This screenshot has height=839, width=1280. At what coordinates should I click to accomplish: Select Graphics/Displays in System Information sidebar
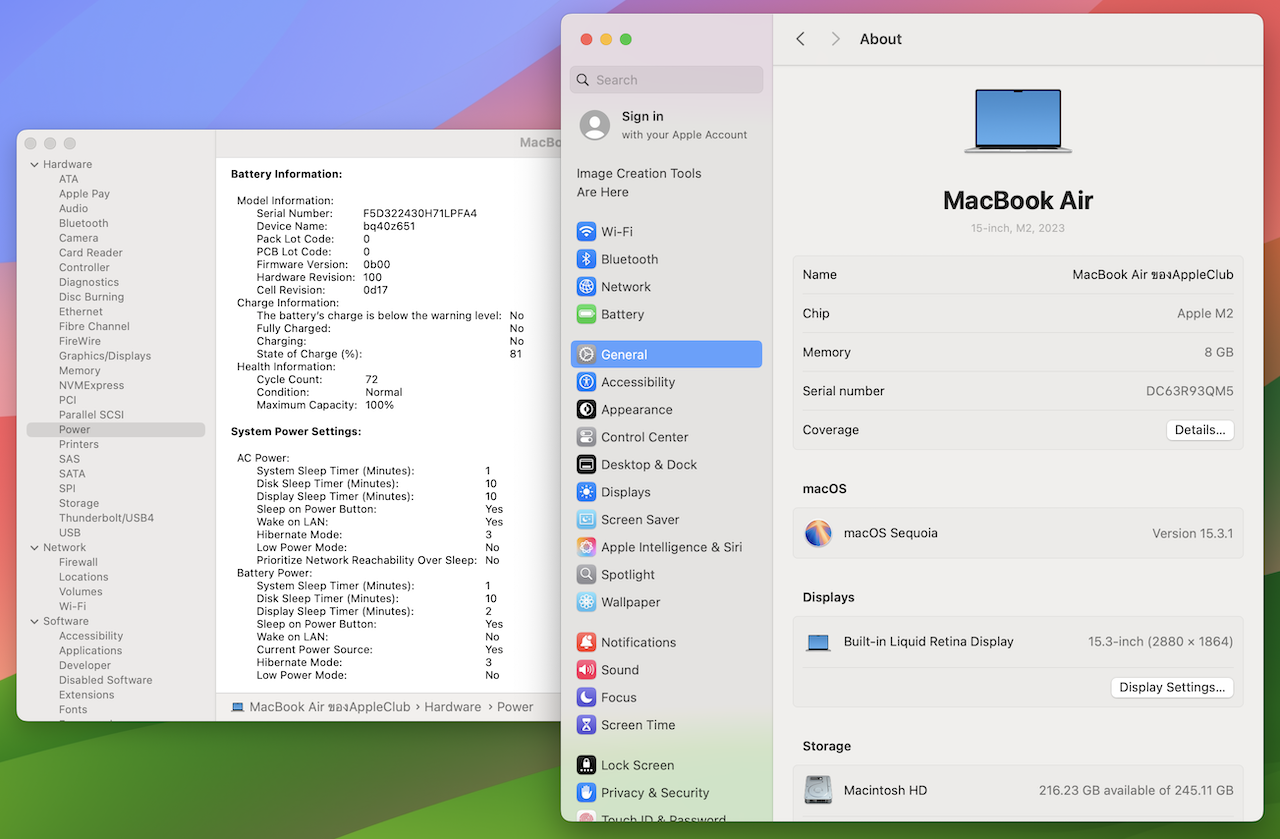[105, 356]
